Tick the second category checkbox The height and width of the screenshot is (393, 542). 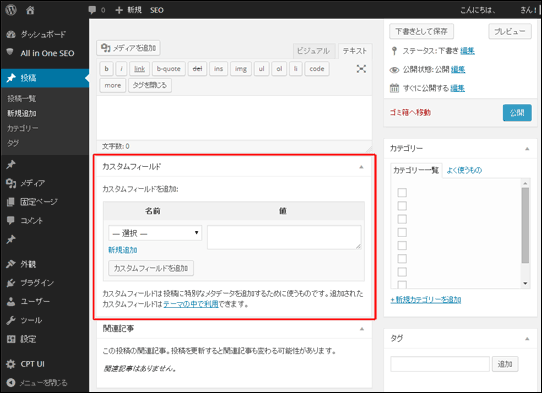[402, 206]
